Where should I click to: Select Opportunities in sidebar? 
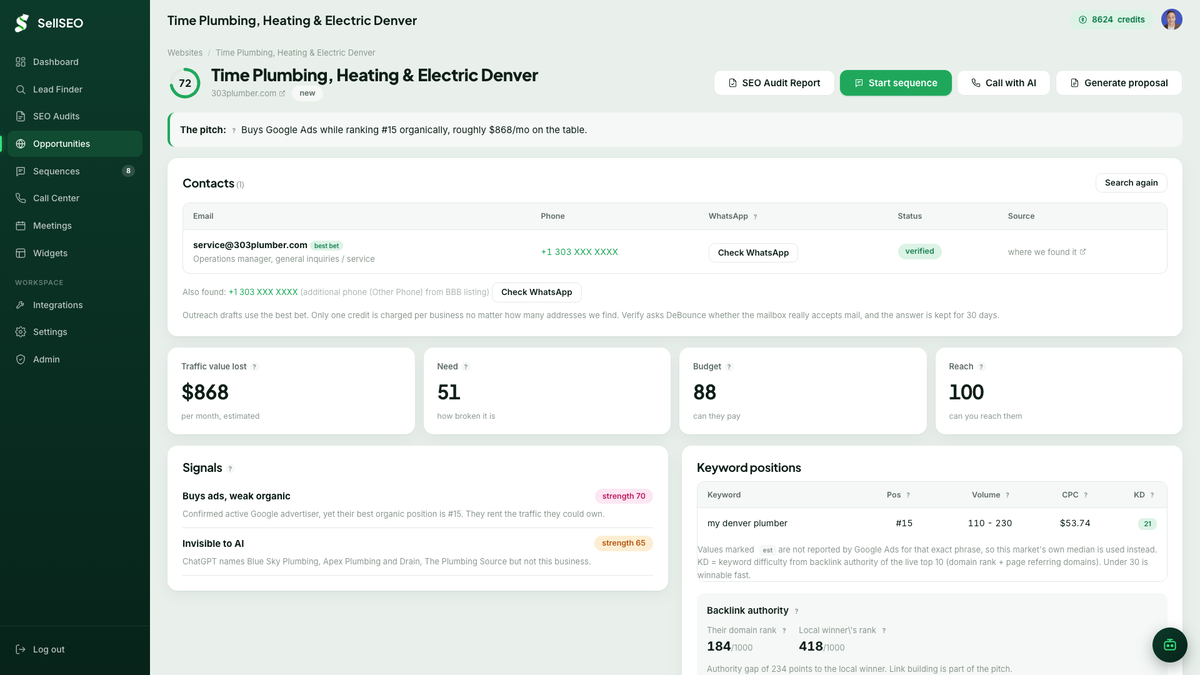(x=75, y=144)
